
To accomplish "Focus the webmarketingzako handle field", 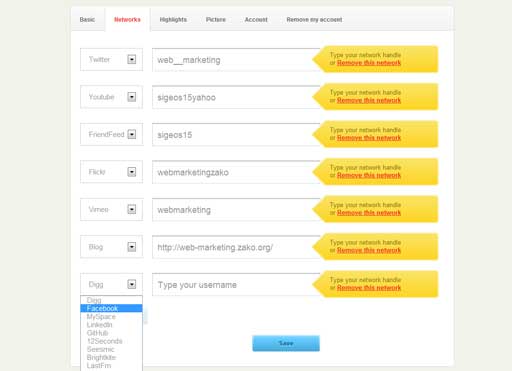I will tap(236, 172).
